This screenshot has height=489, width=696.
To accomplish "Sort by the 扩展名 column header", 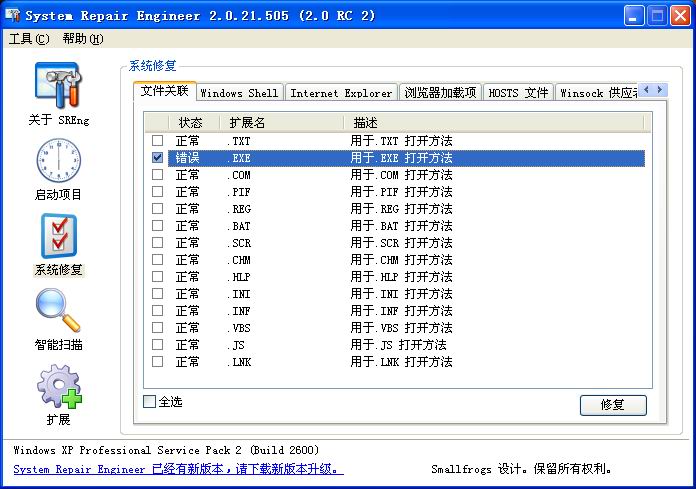I will click(x=281, y=122).
